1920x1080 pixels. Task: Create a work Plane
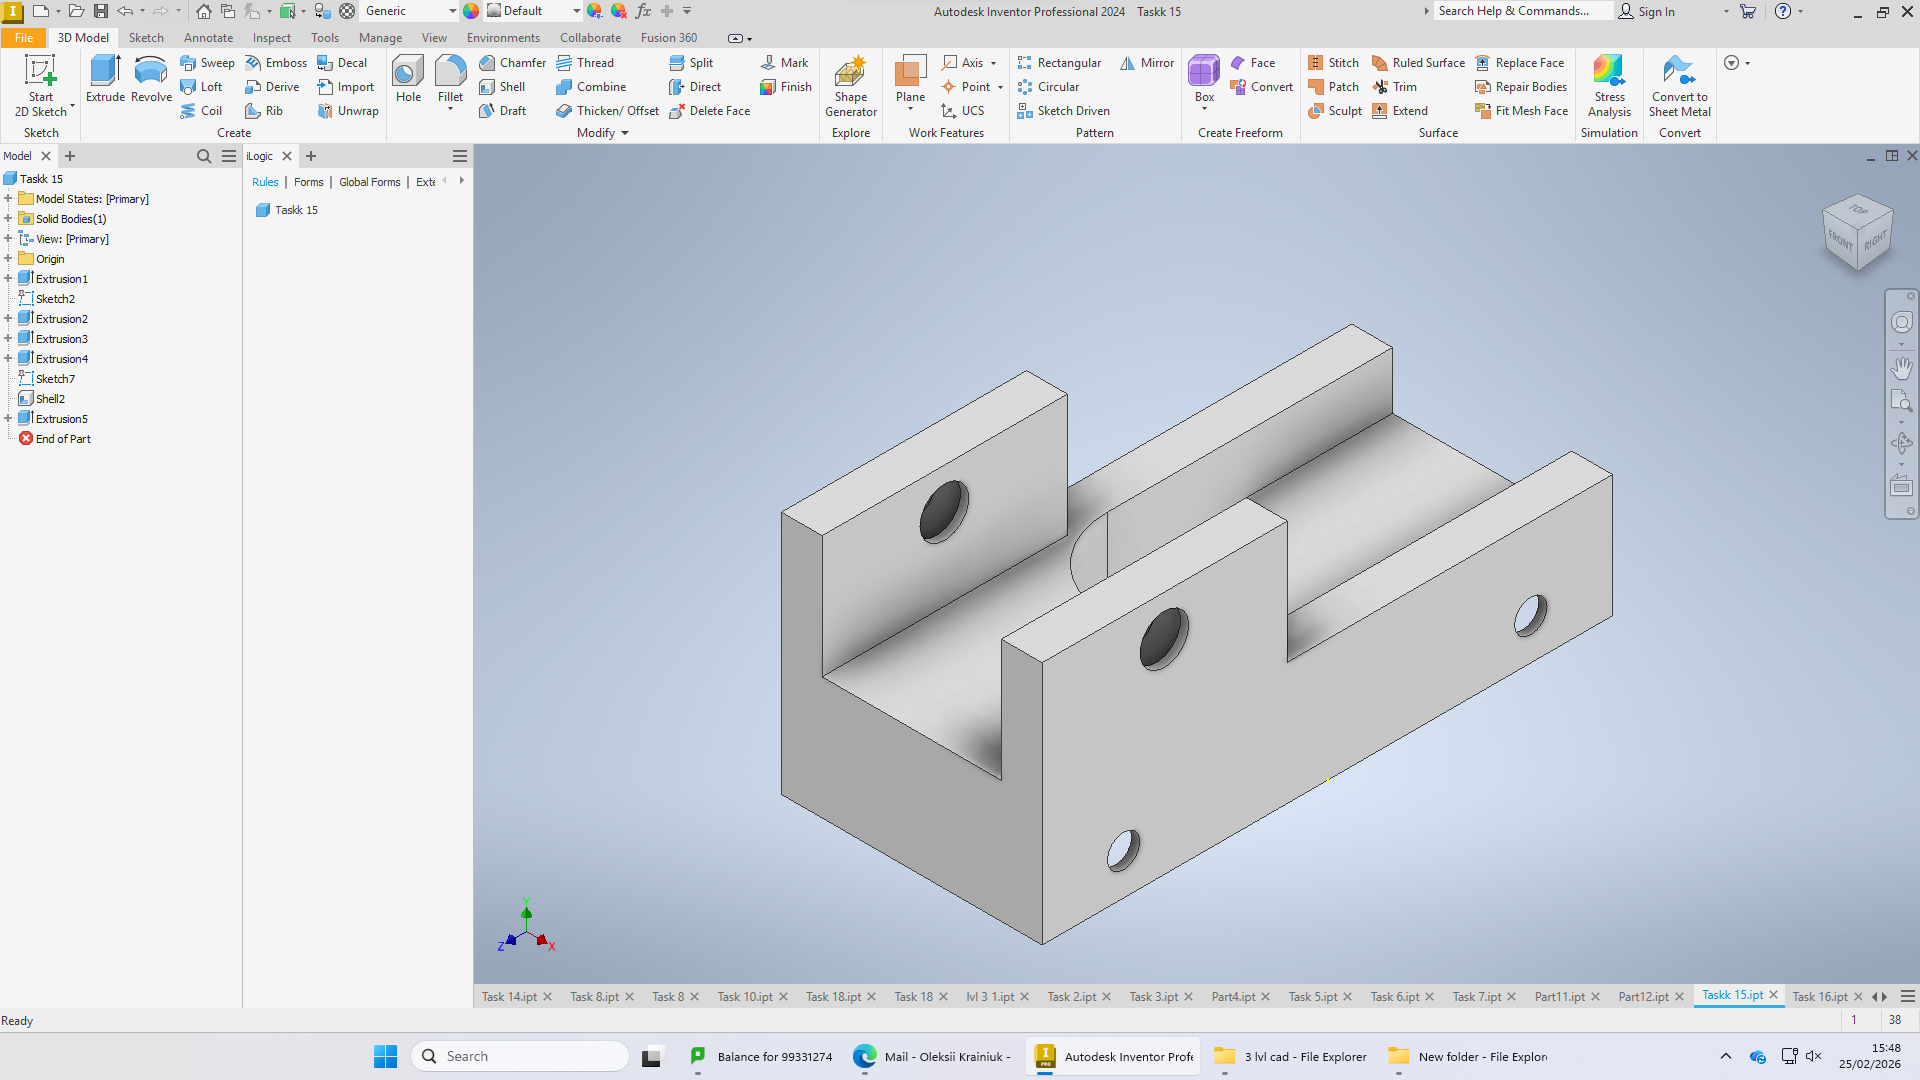click(910, 79)
